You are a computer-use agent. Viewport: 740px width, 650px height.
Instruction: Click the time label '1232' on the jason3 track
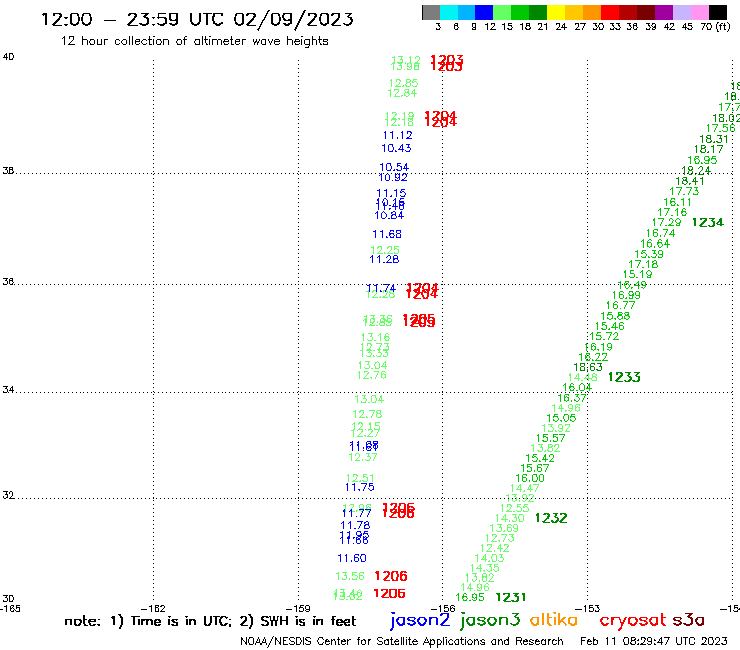(x=551, y=518)
